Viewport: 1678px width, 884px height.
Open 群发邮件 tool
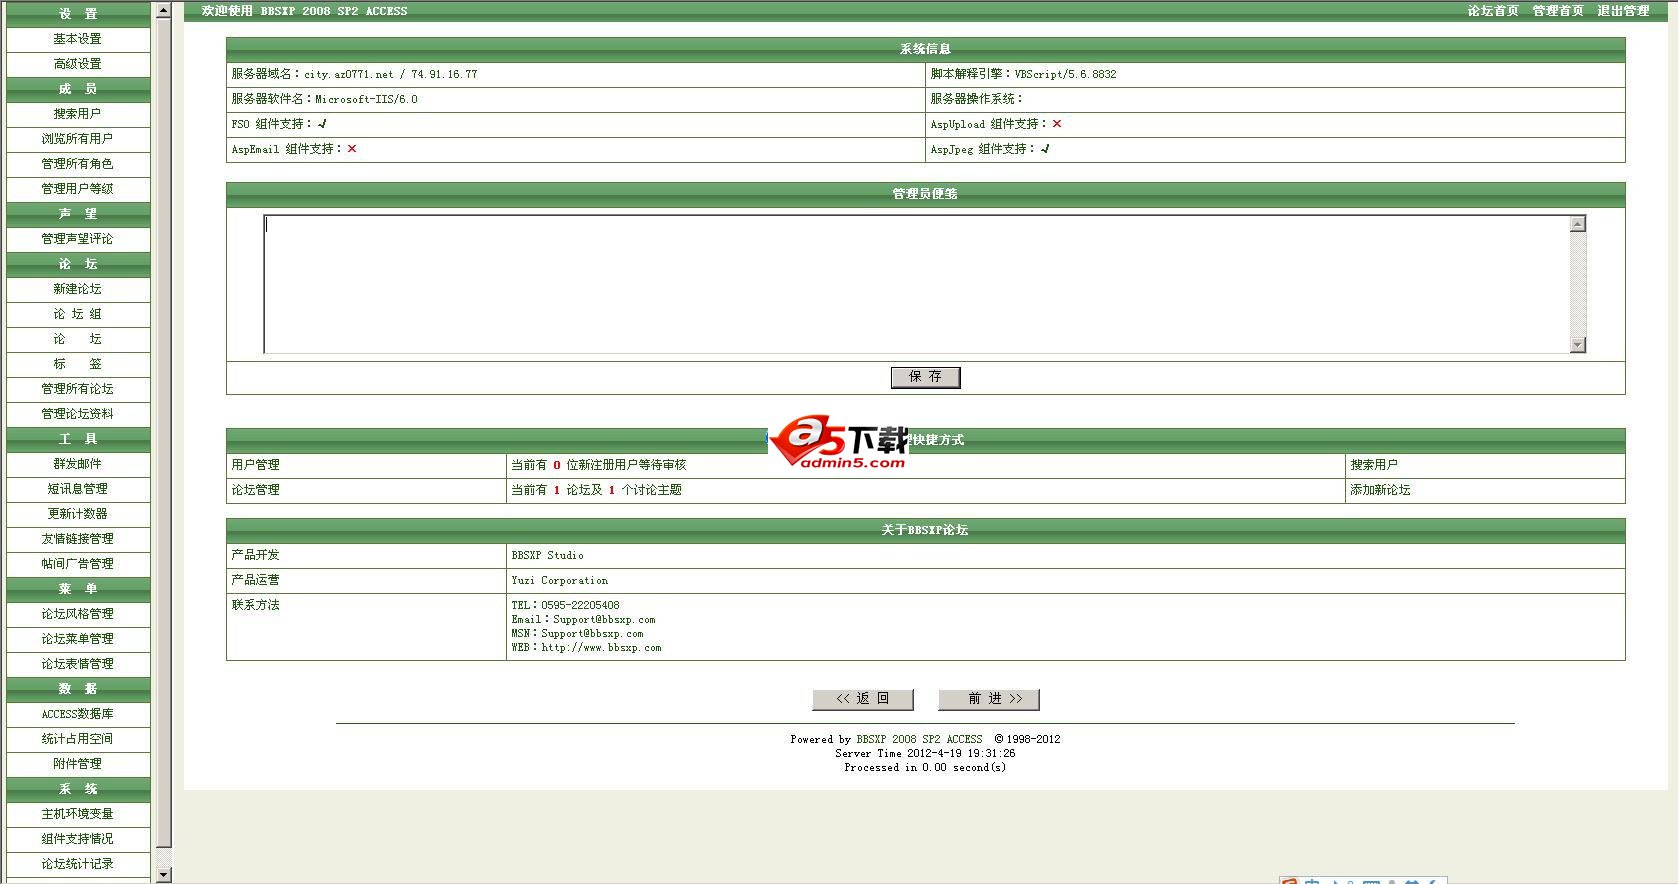click(x=77, y=464)
